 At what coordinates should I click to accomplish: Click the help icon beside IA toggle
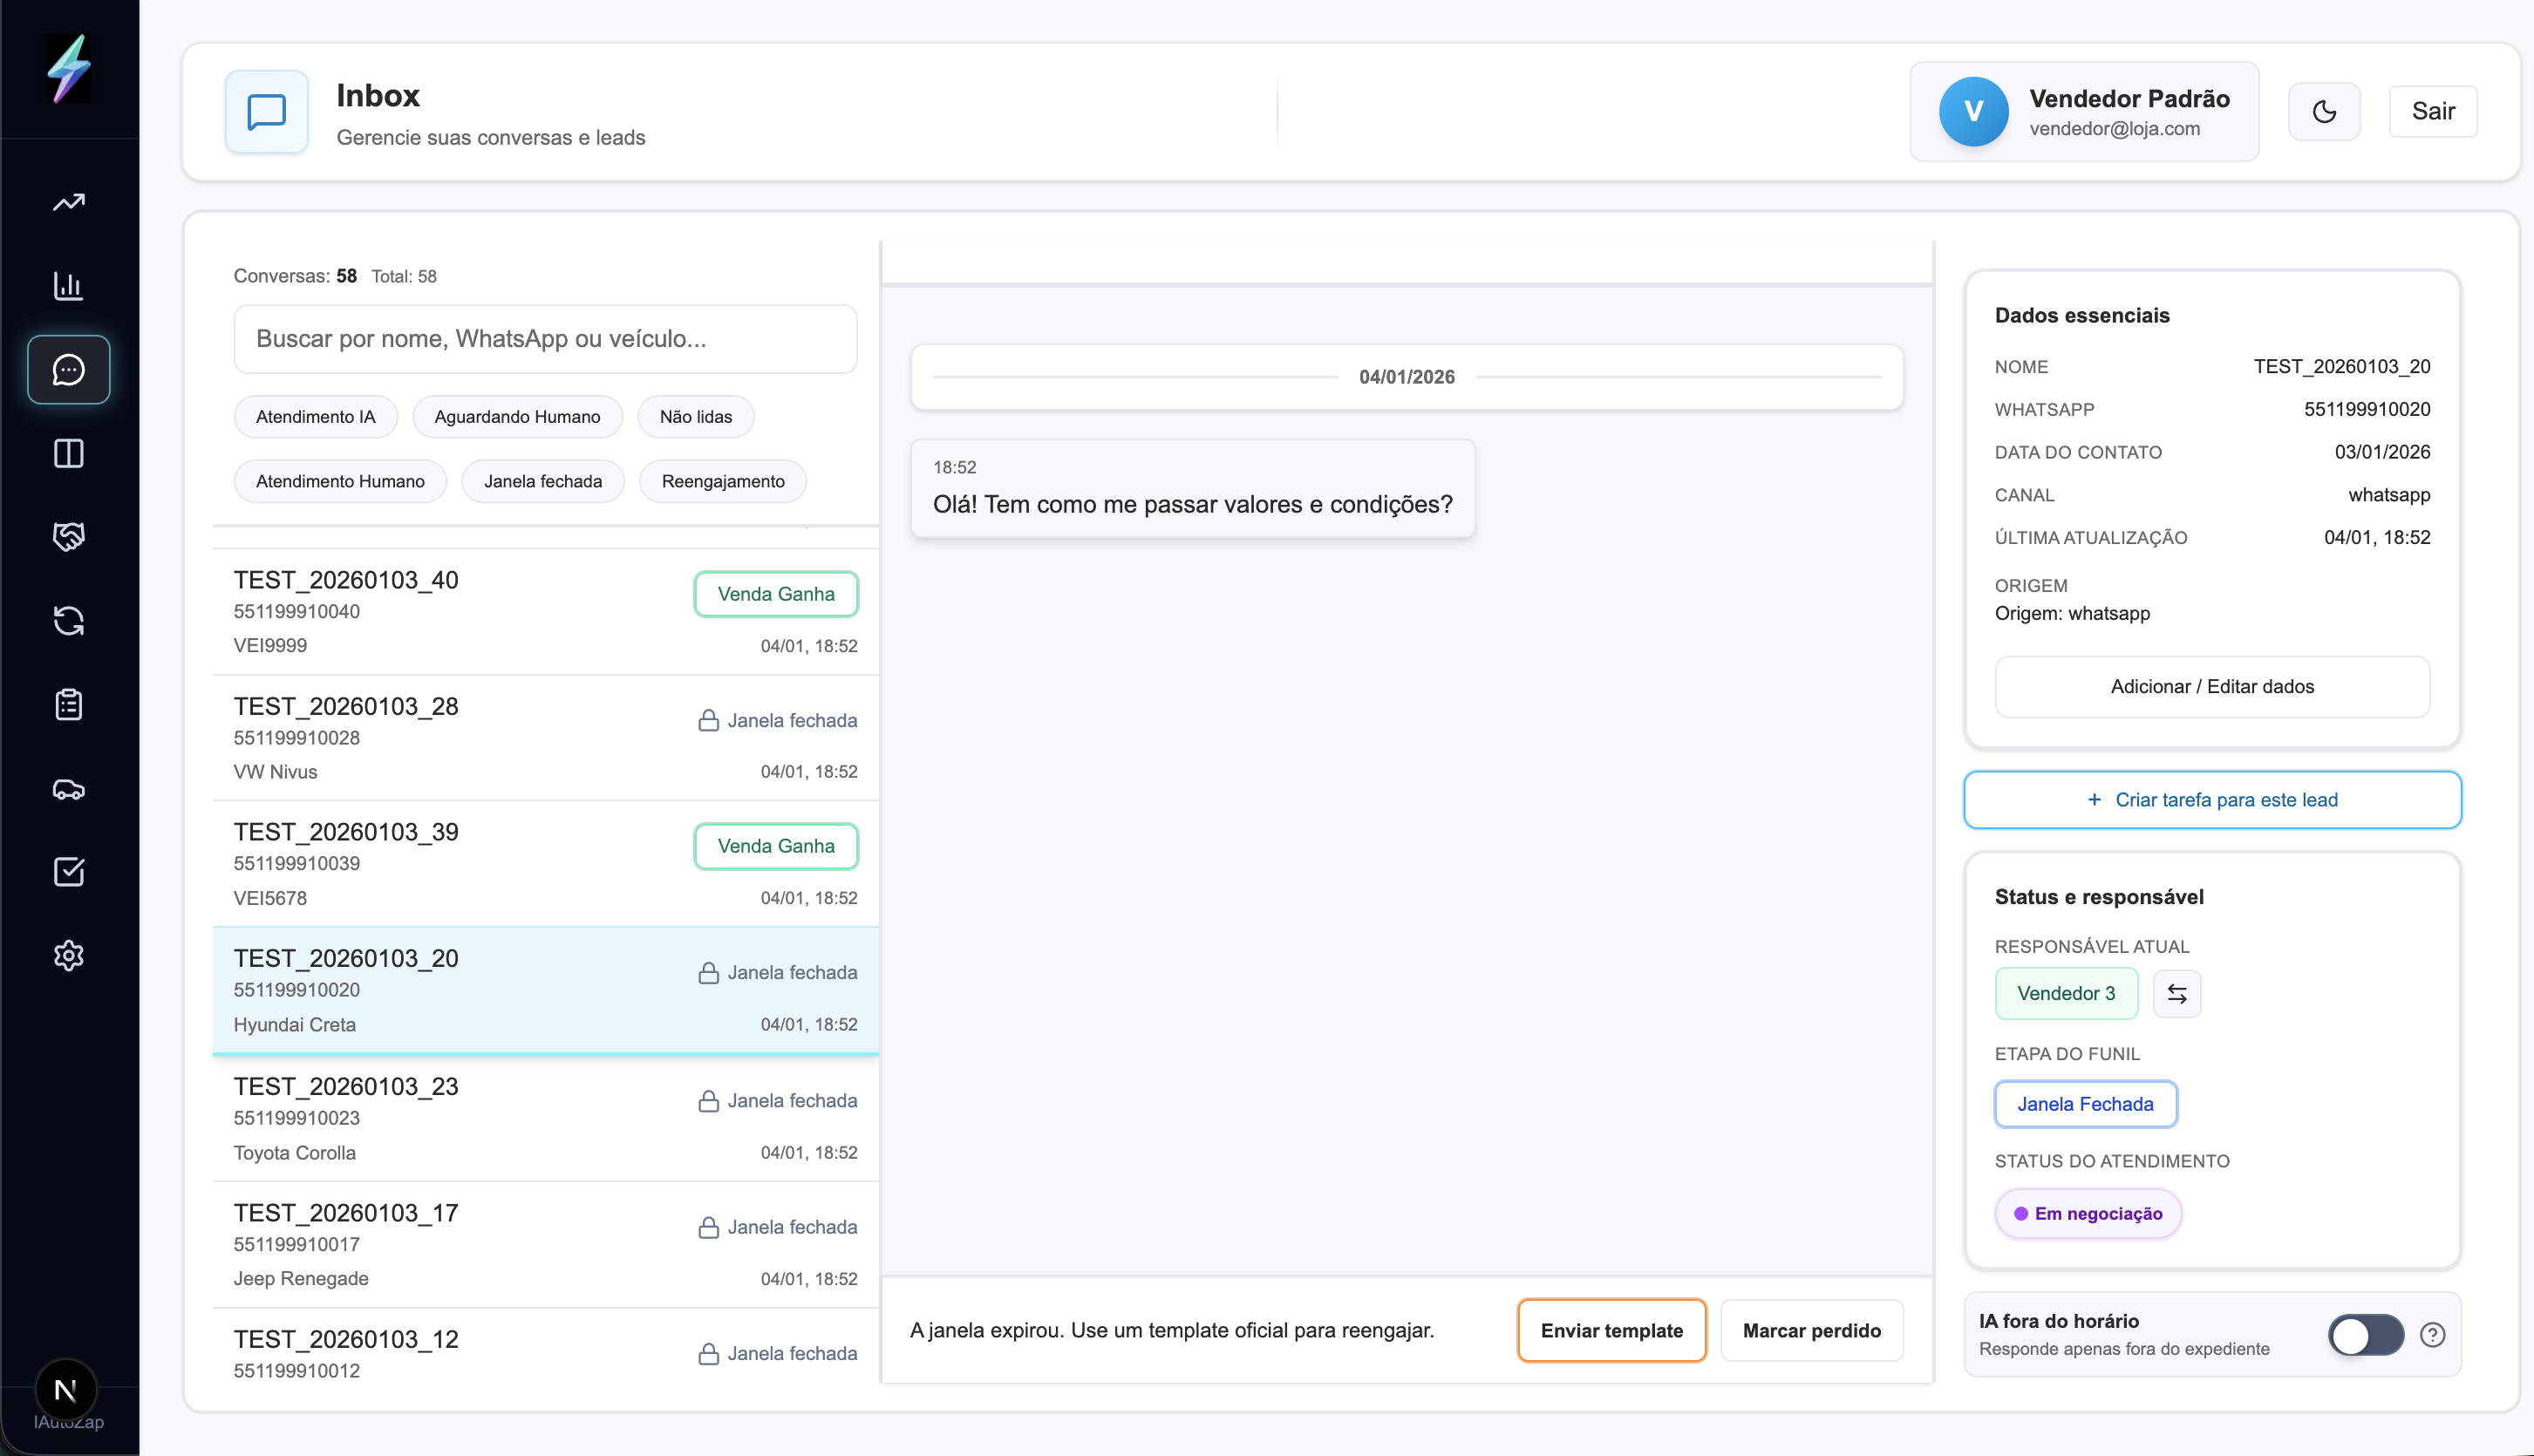[x=2432, y=1334]
